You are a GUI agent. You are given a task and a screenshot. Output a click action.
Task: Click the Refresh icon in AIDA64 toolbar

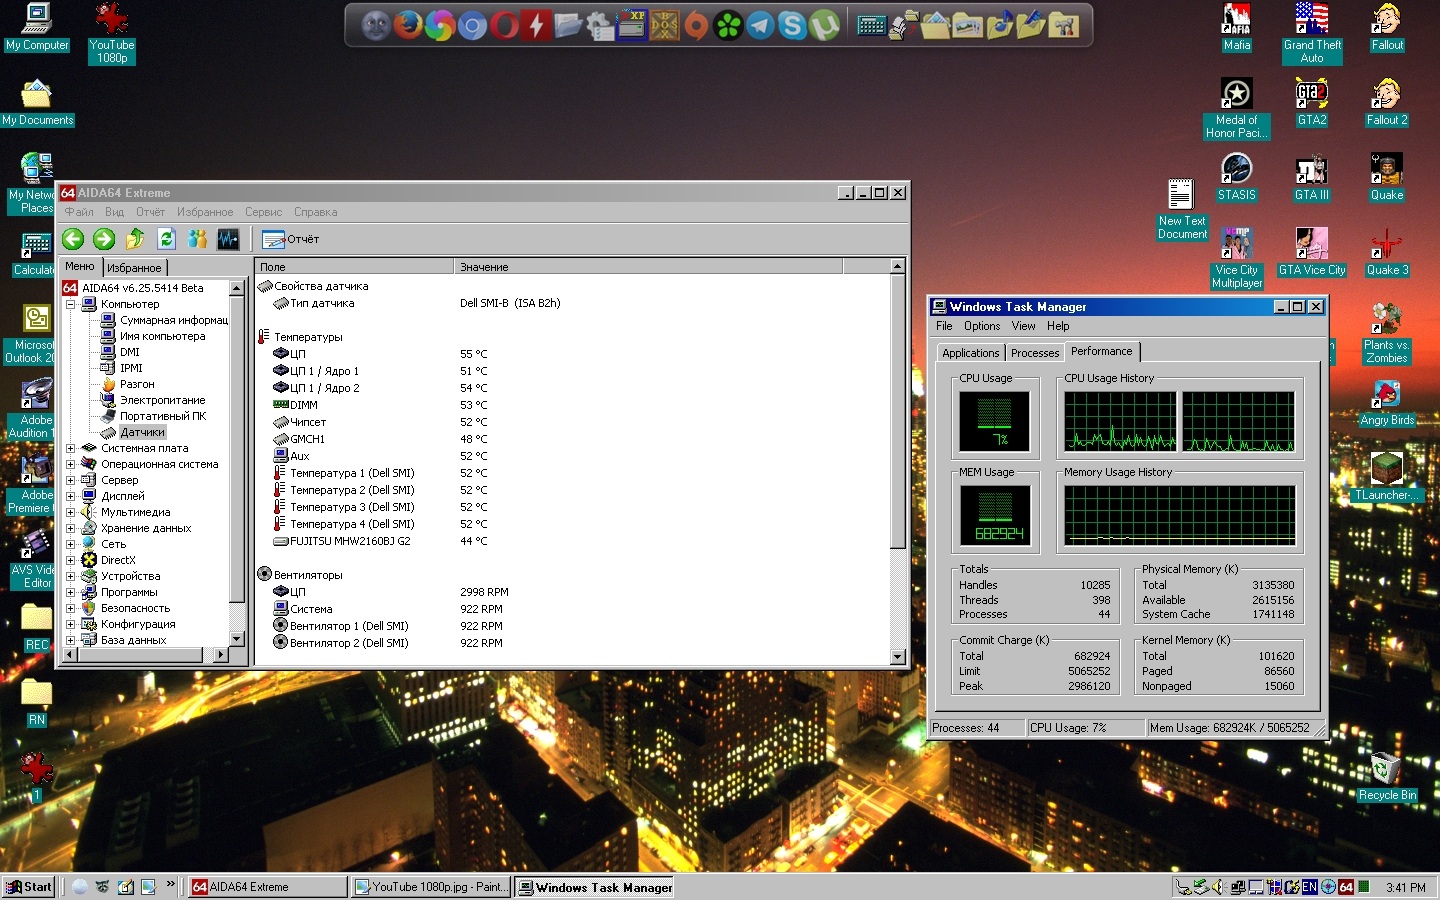click(167, 239)
